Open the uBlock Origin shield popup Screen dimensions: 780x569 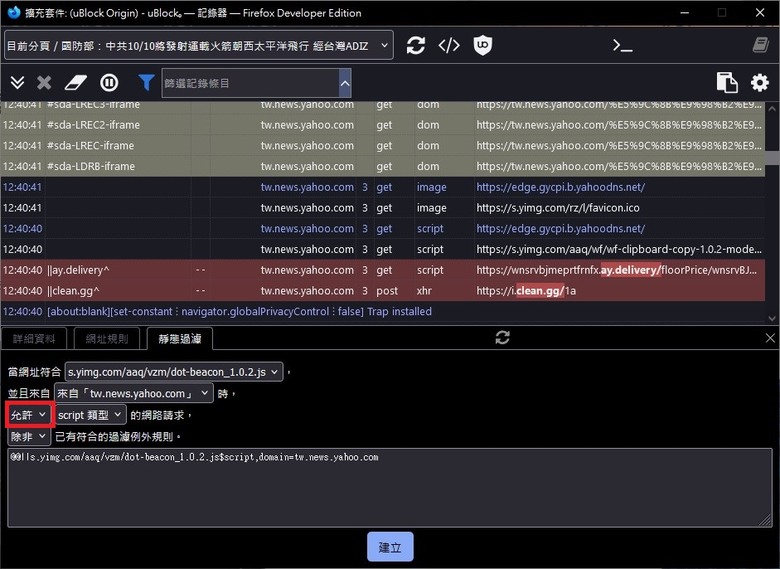[483, 45]
